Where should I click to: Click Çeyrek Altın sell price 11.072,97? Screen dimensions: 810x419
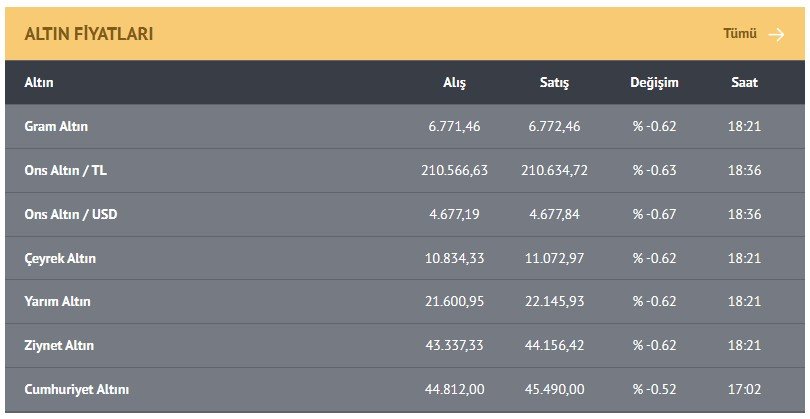coord(554,258)
